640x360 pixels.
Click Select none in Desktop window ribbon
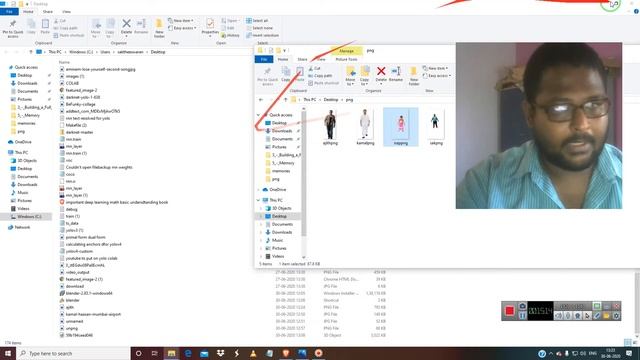click(259, 28)
